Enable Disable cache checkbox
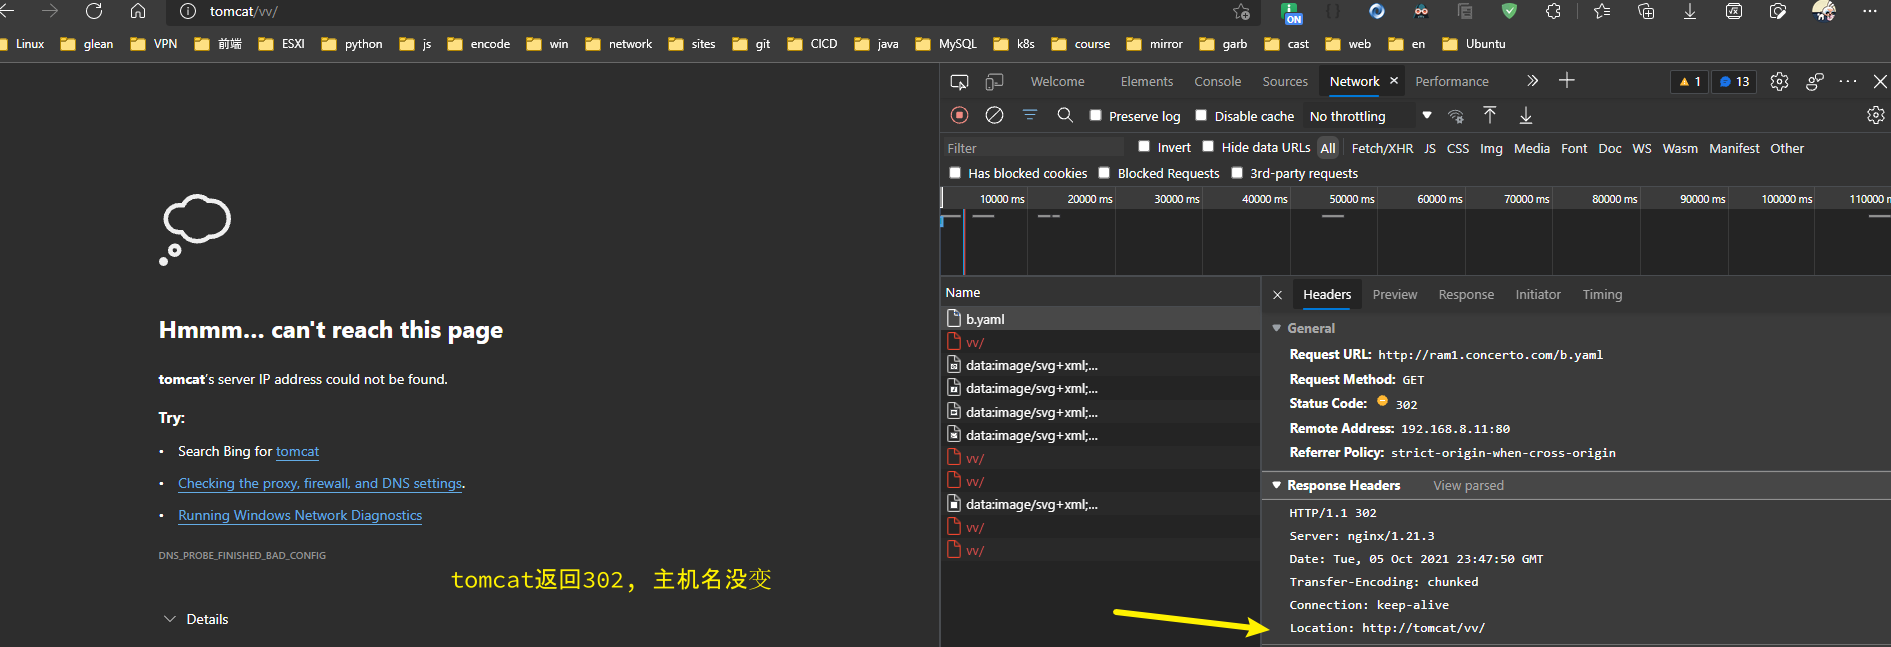Screen dimensions: 1891x647 [x=1201, y=115]
